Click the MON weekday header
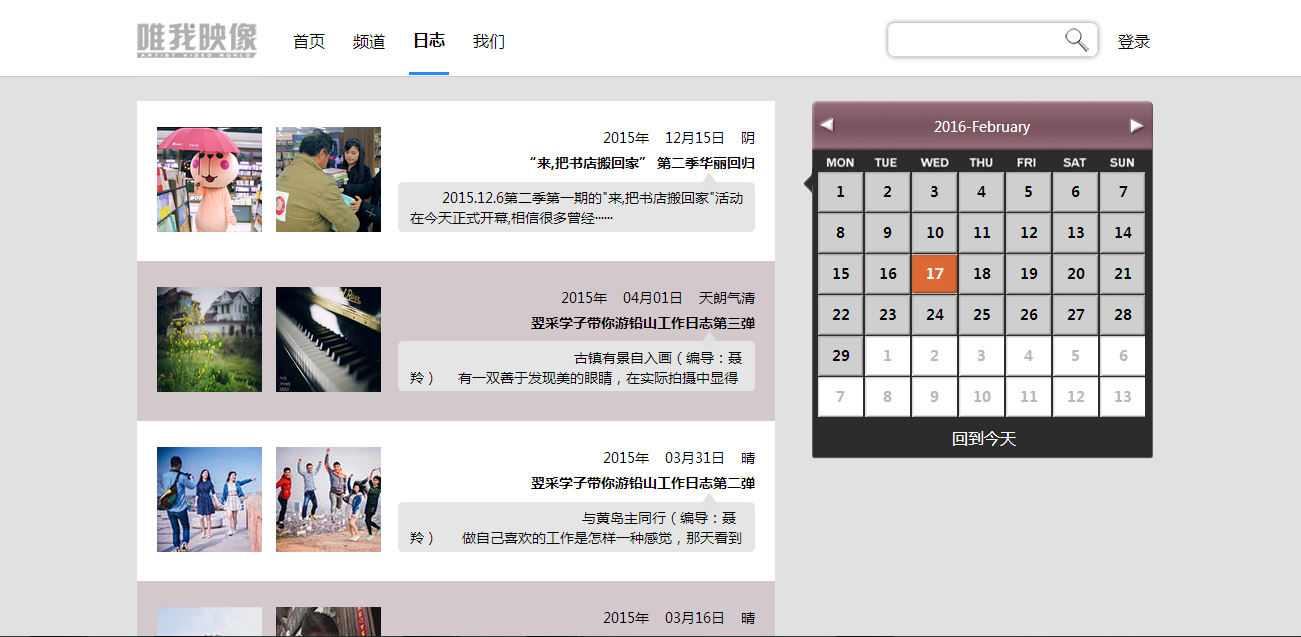Viewport: 1301px width, 637px height. pos(841,162)
